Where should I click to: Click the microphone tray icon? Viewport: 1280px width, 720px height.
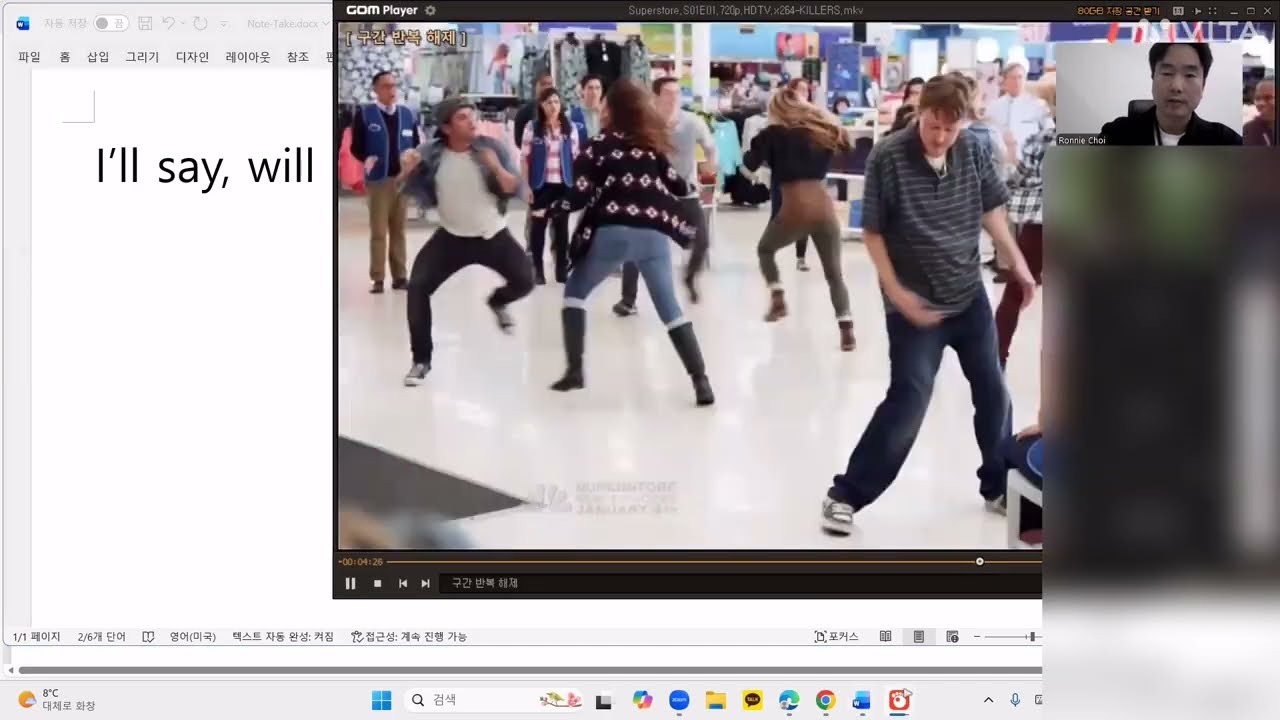tap(1015, 700)
